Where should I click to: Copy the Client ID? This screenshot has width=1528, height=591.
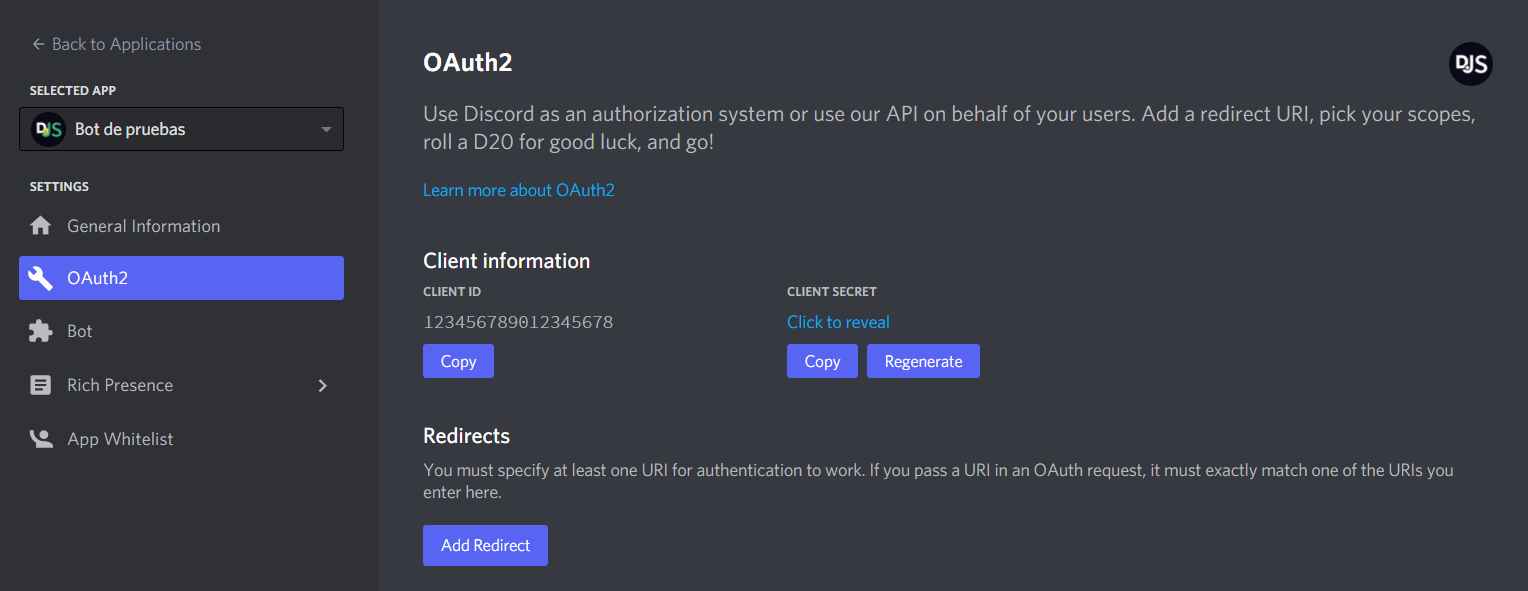click(458, 360)
